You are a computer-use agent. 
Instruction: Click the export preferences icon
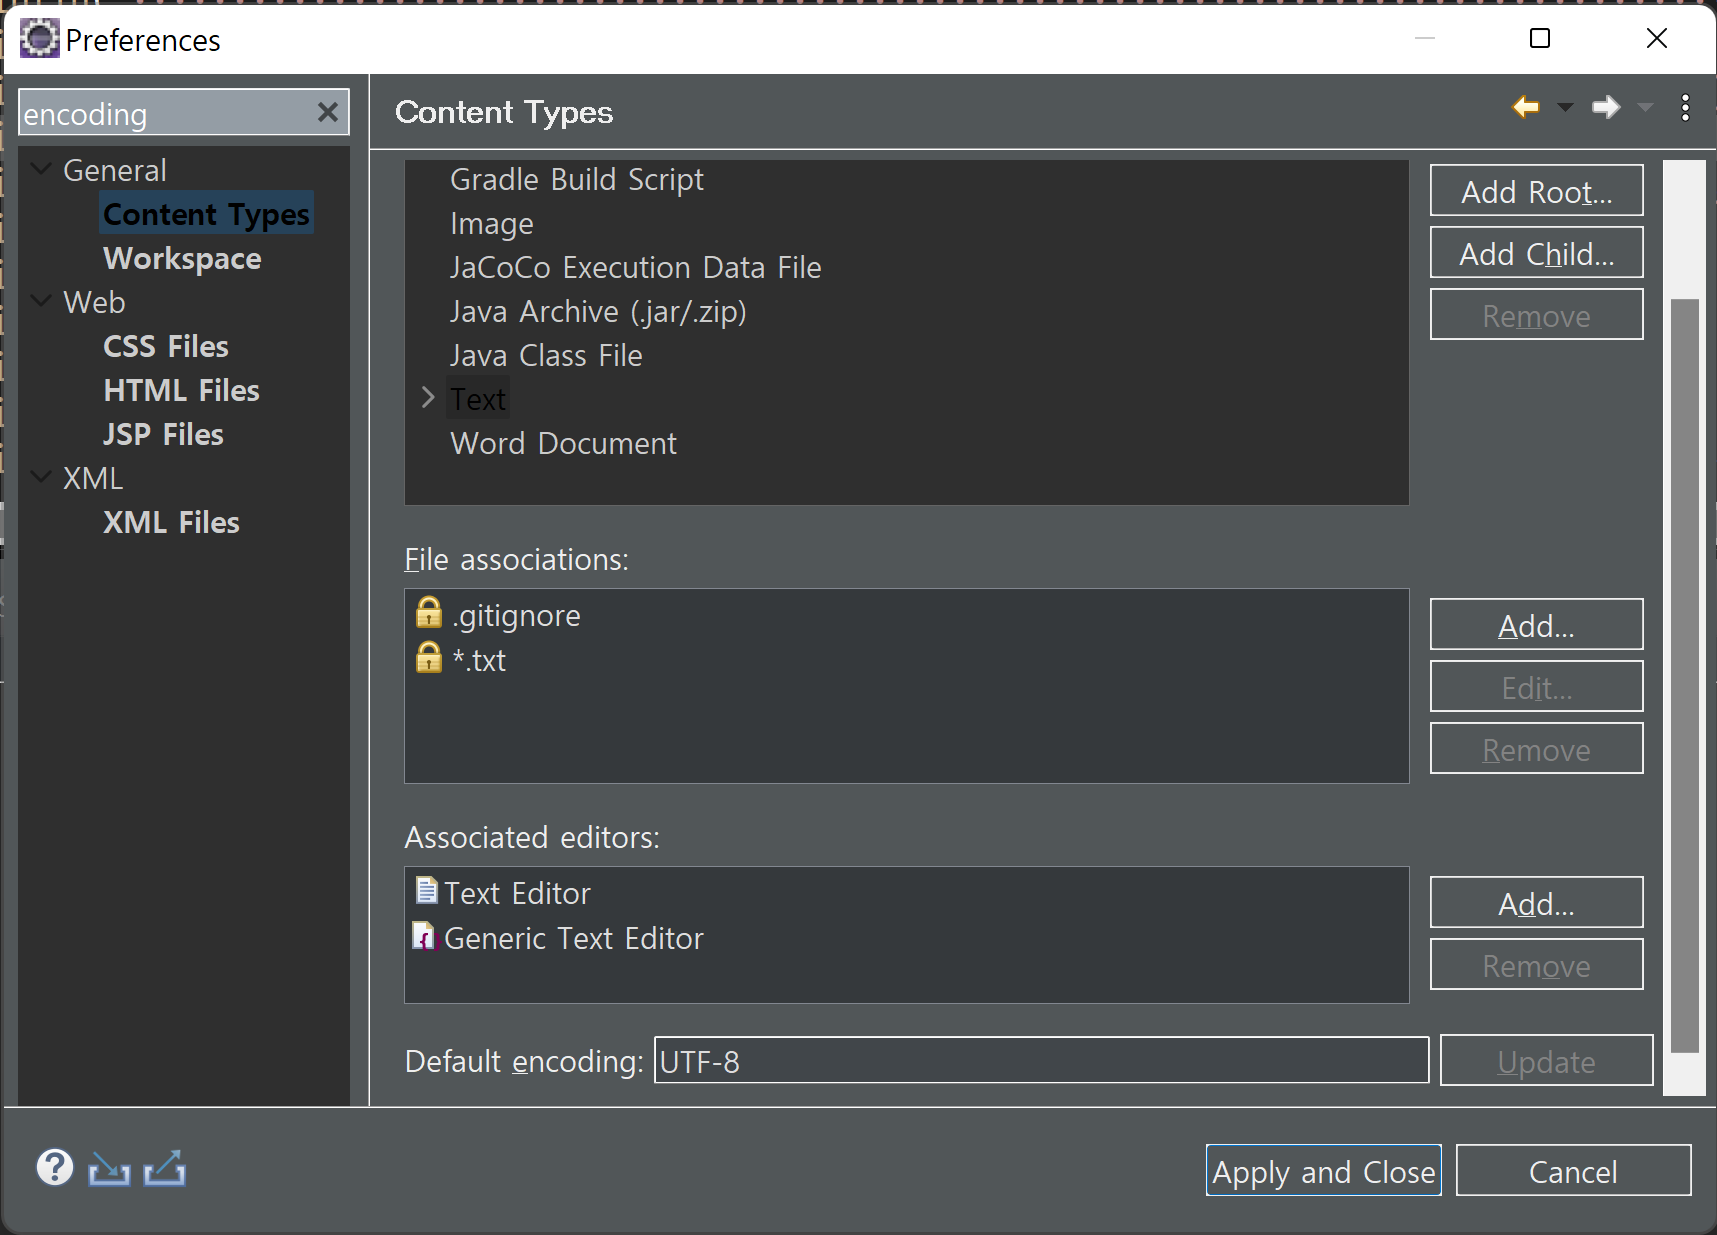pos(165,1168)
